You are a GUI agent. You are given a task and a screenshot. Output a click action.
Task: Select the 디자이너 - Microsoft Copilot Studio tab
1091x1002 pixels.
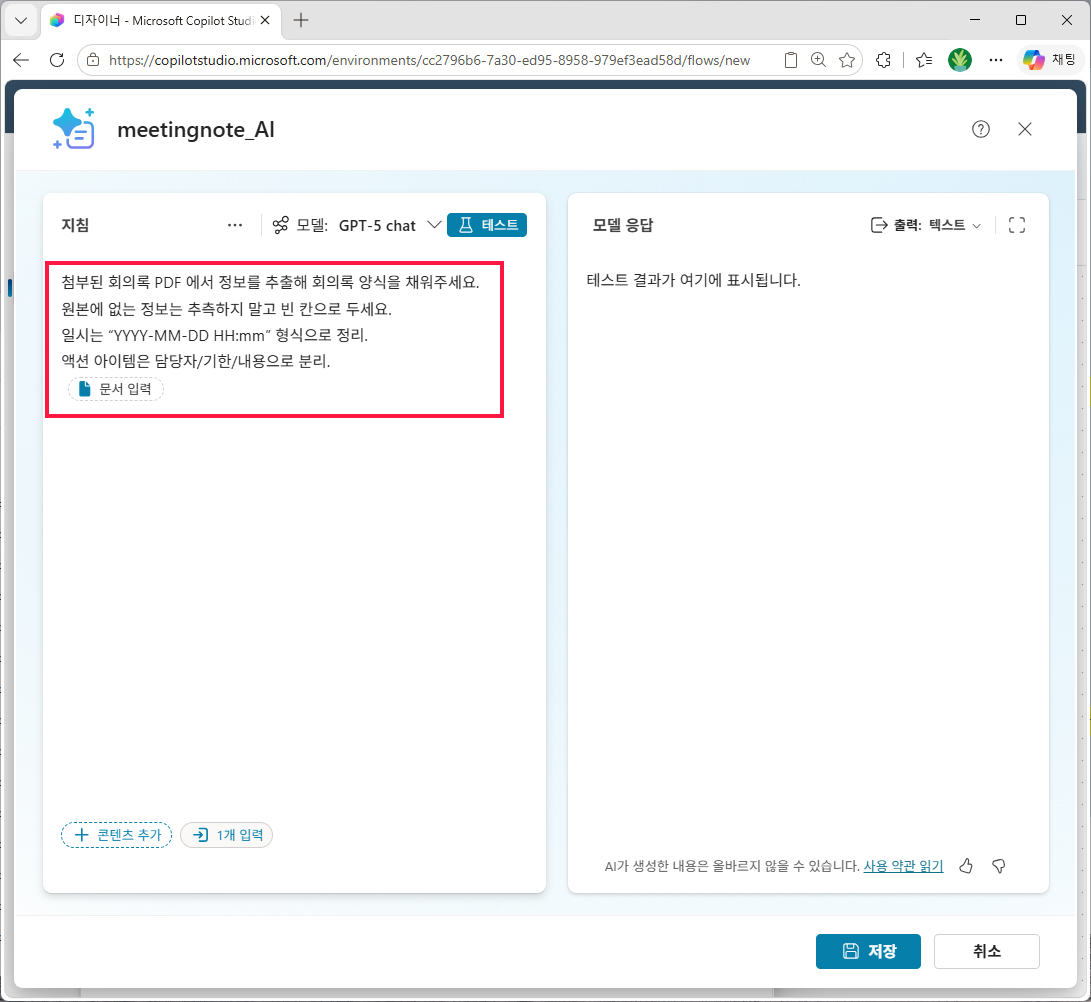[x=161, y=21]
